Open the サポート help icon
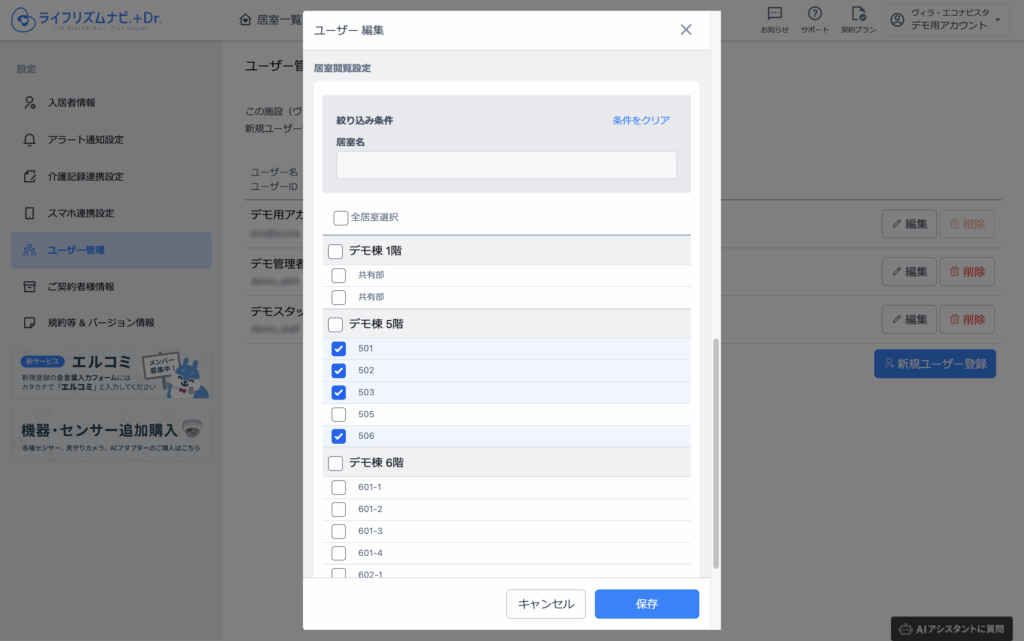The image size is (1024, 641). tap(814, 20)
